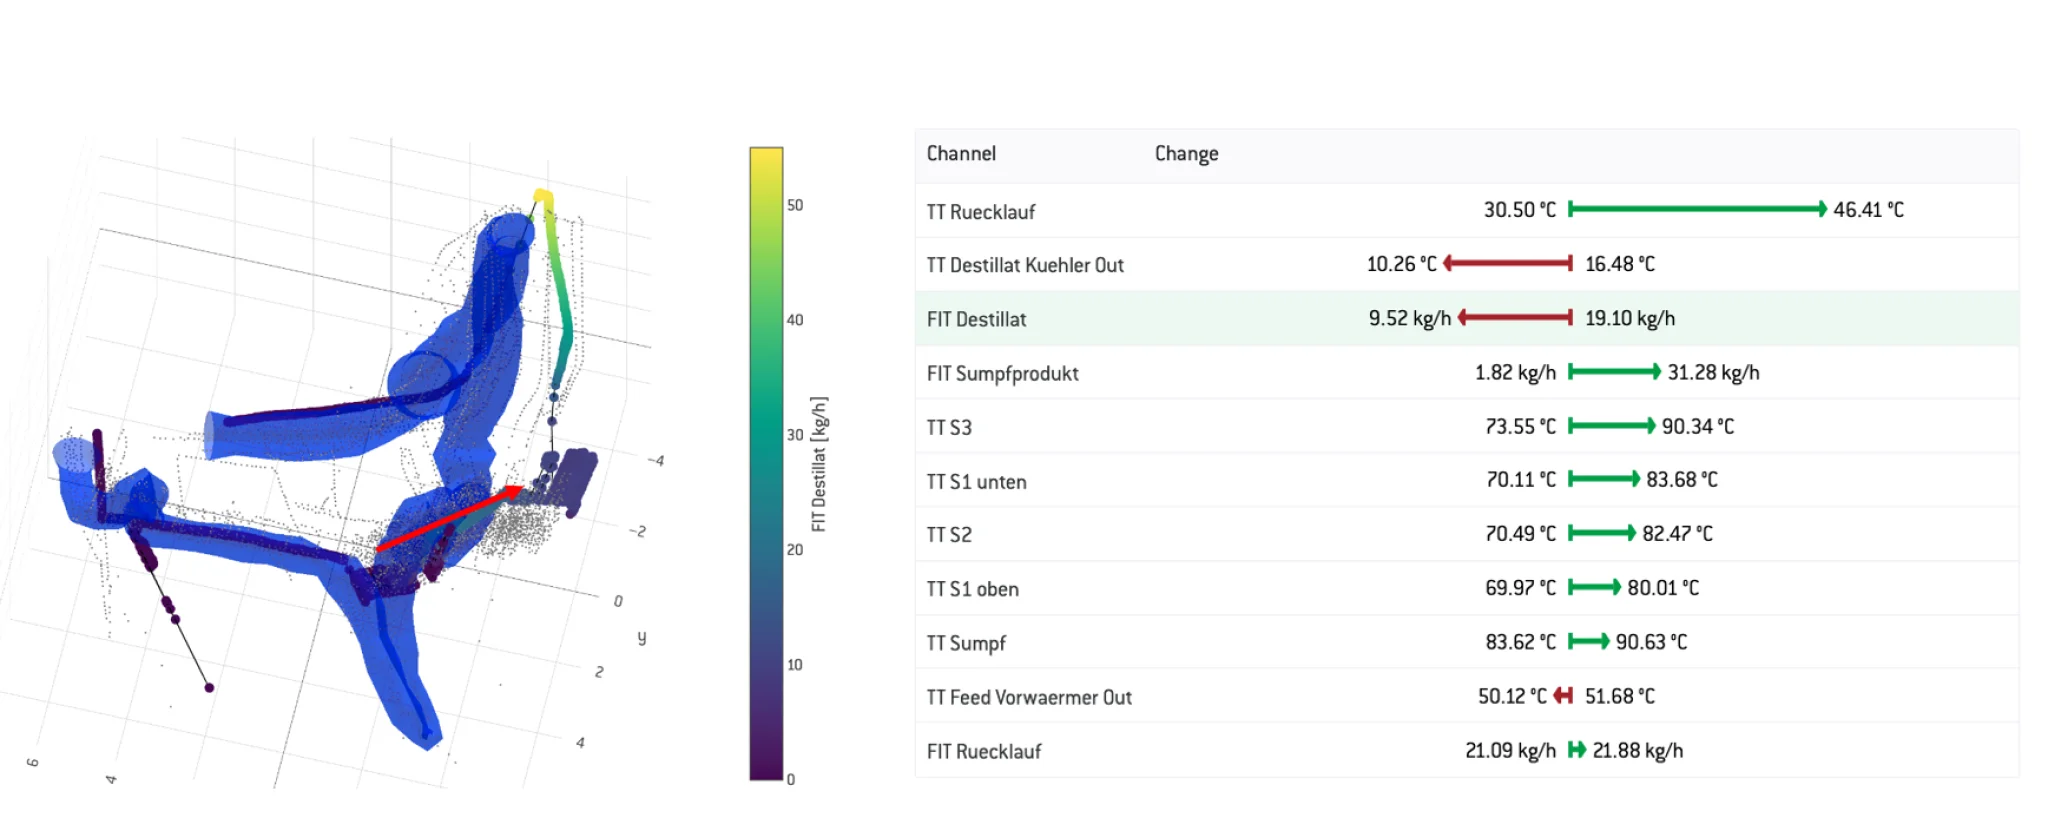2048x818 pixels.
Task: Click the green change arrow for TT S3
Action: 1612,425
